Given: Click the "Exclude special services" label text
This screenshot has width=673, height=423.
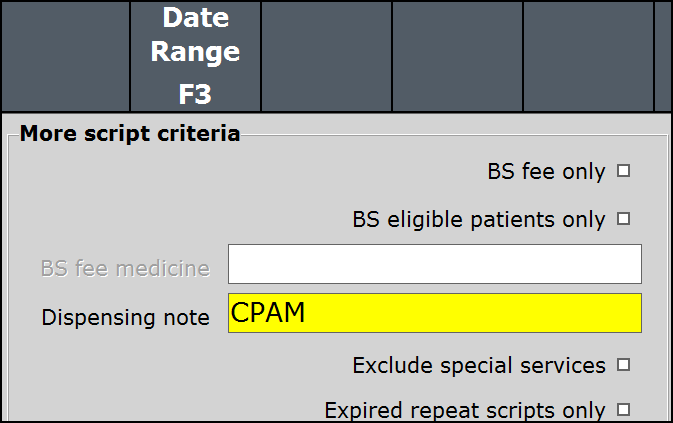Looking at the screenshot, I should point(479,366).
